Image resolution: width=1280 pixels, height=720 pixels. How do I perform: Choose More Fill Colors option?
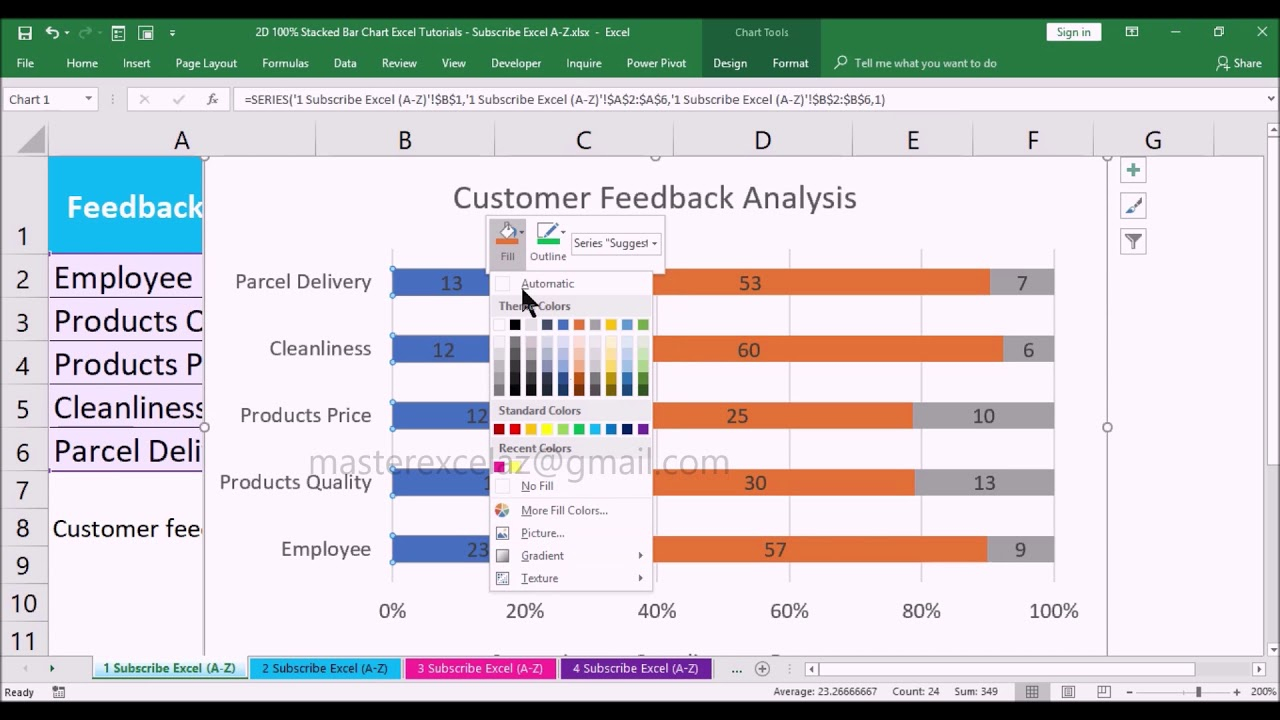pos(563,510)
